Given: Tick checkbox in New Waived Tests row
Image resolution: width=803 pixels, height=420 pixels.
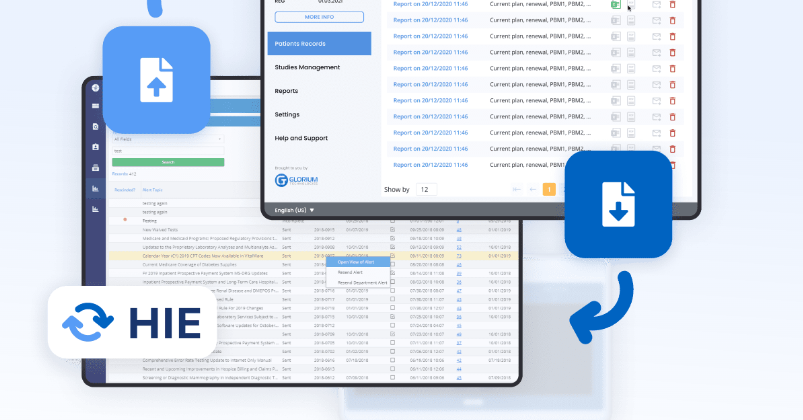Looking at the screenshot, I should pos(392,229).
